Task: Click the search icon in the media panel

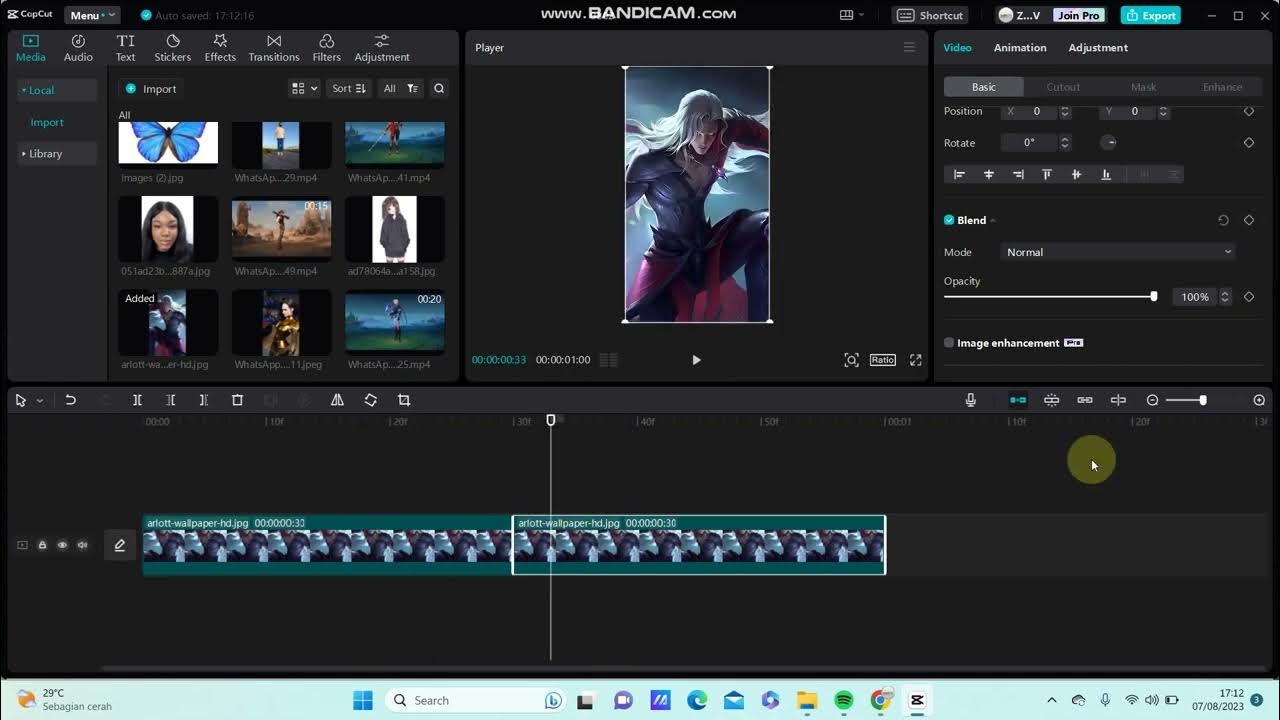Action: pyautogui.click(x=438, y=89)
